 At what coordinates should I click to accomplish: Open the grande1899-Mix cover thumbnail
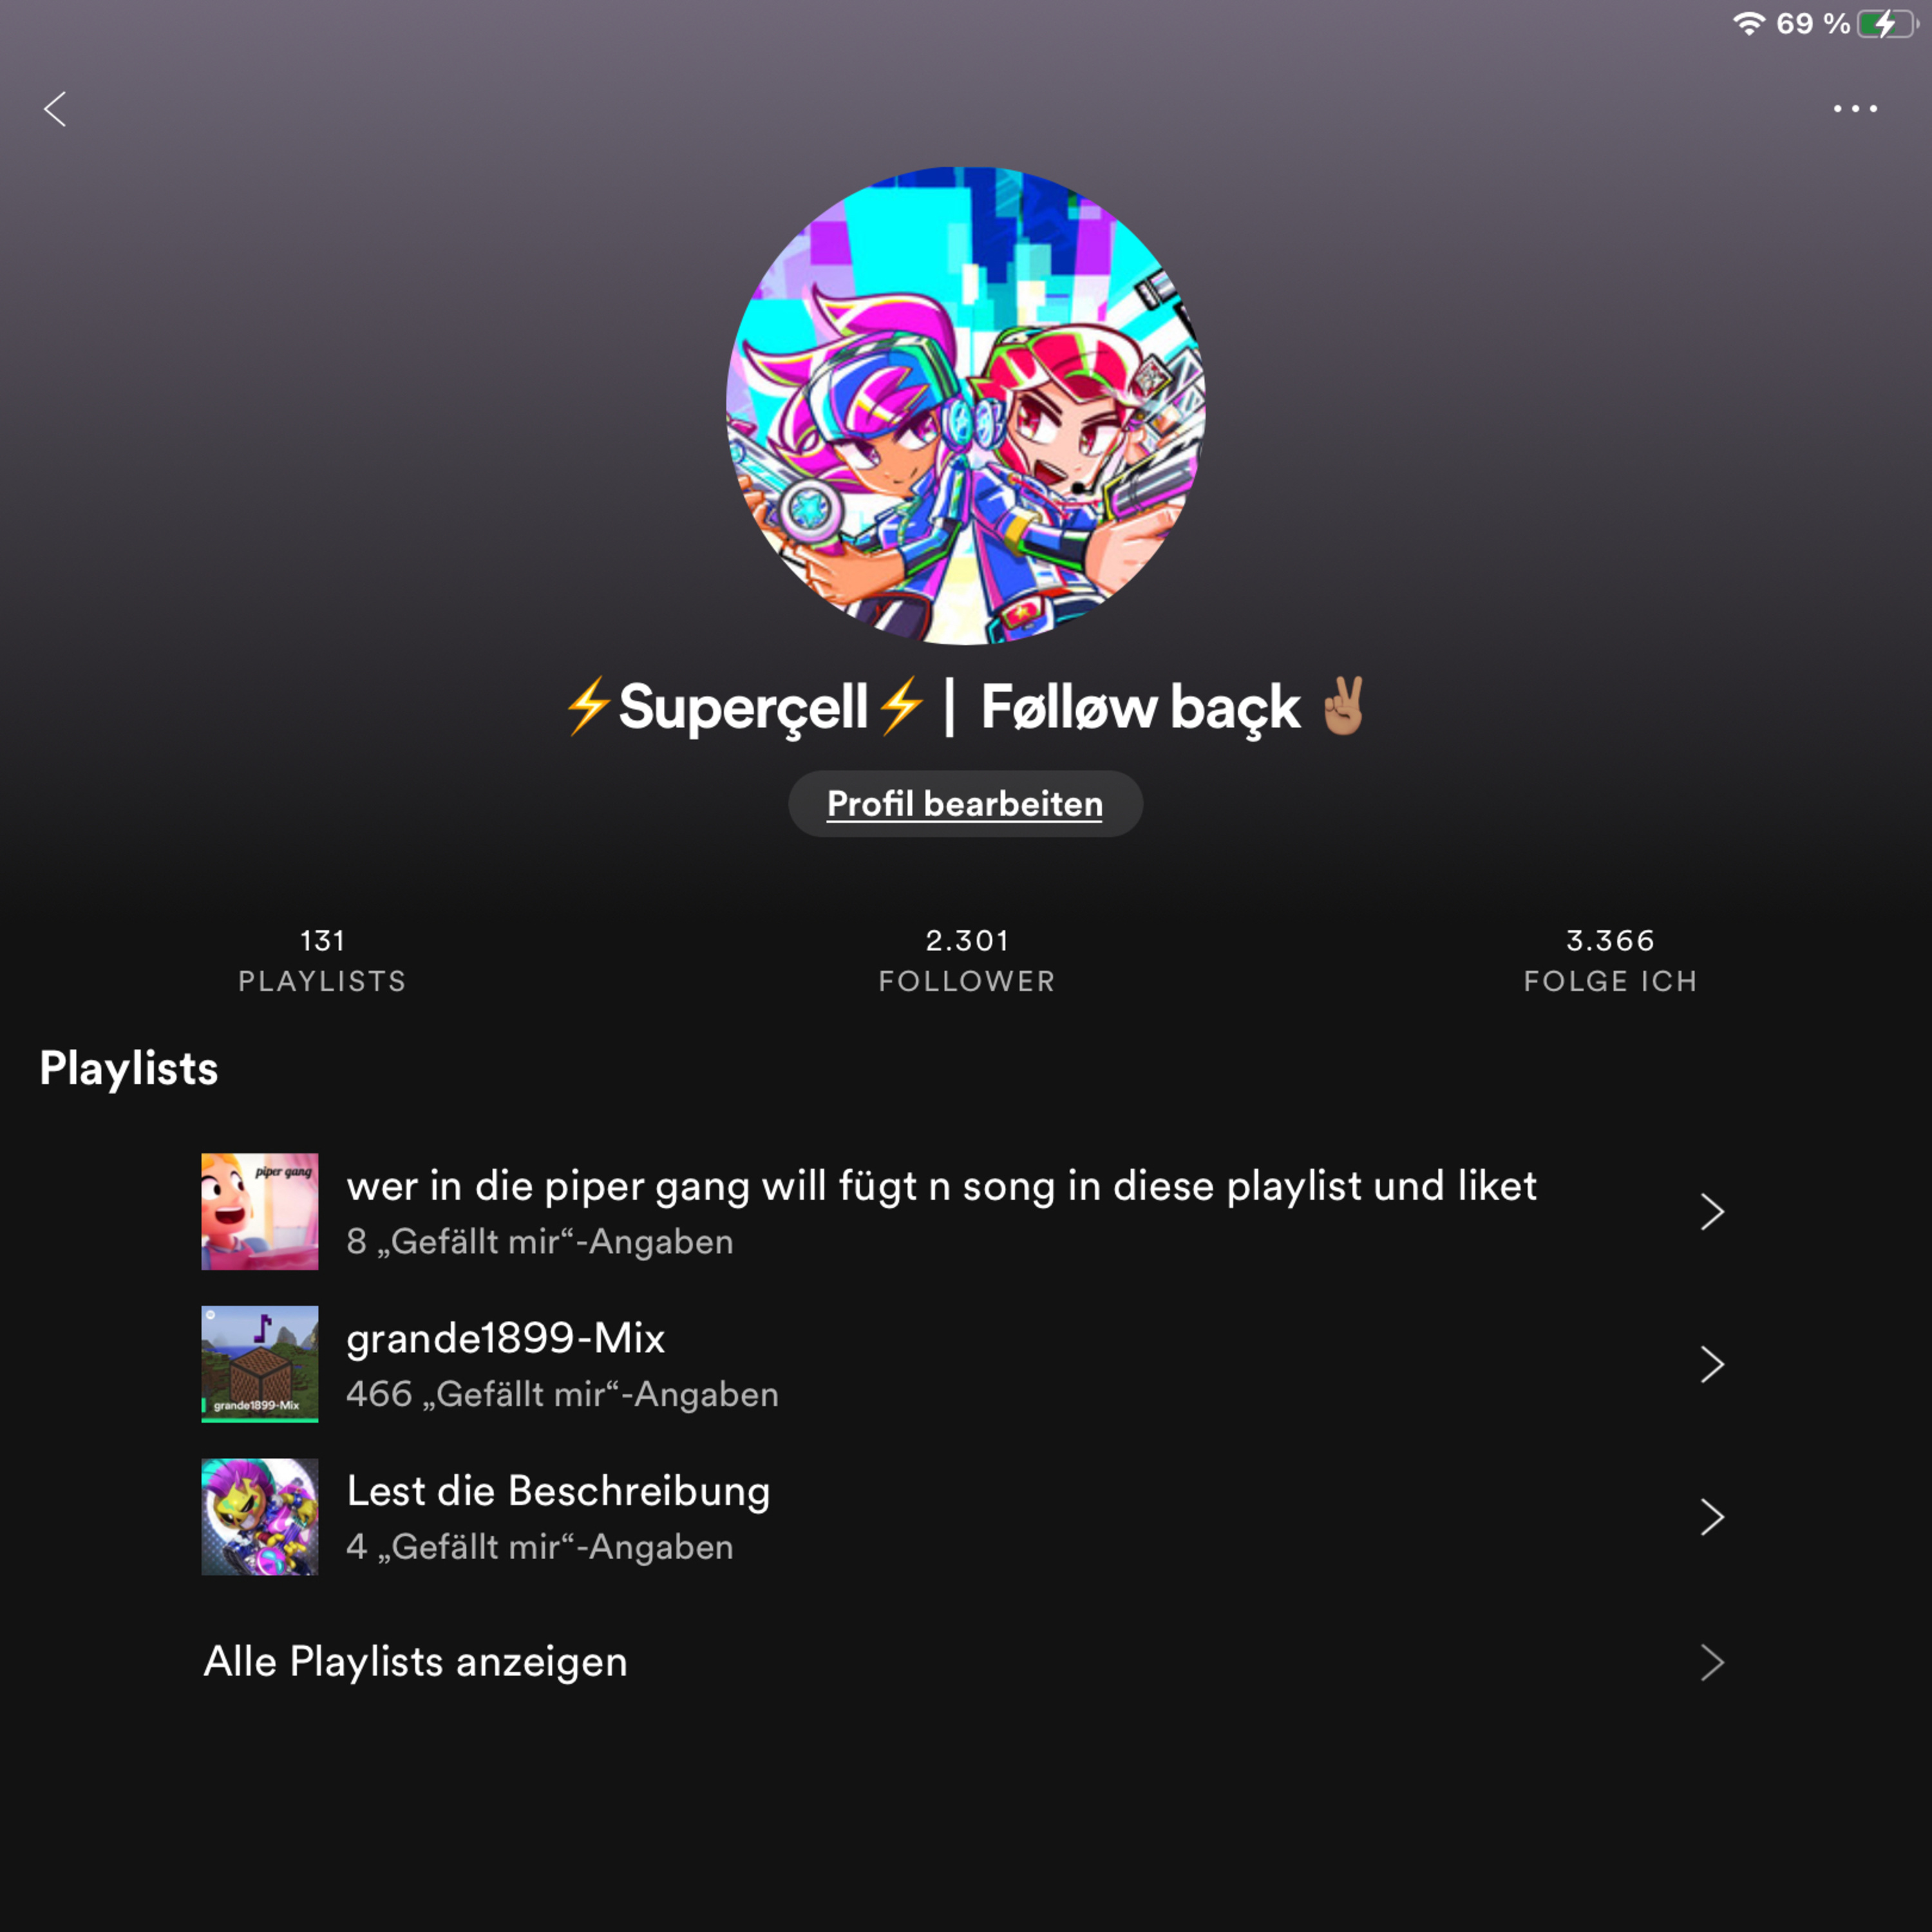tap(260, 1364)
